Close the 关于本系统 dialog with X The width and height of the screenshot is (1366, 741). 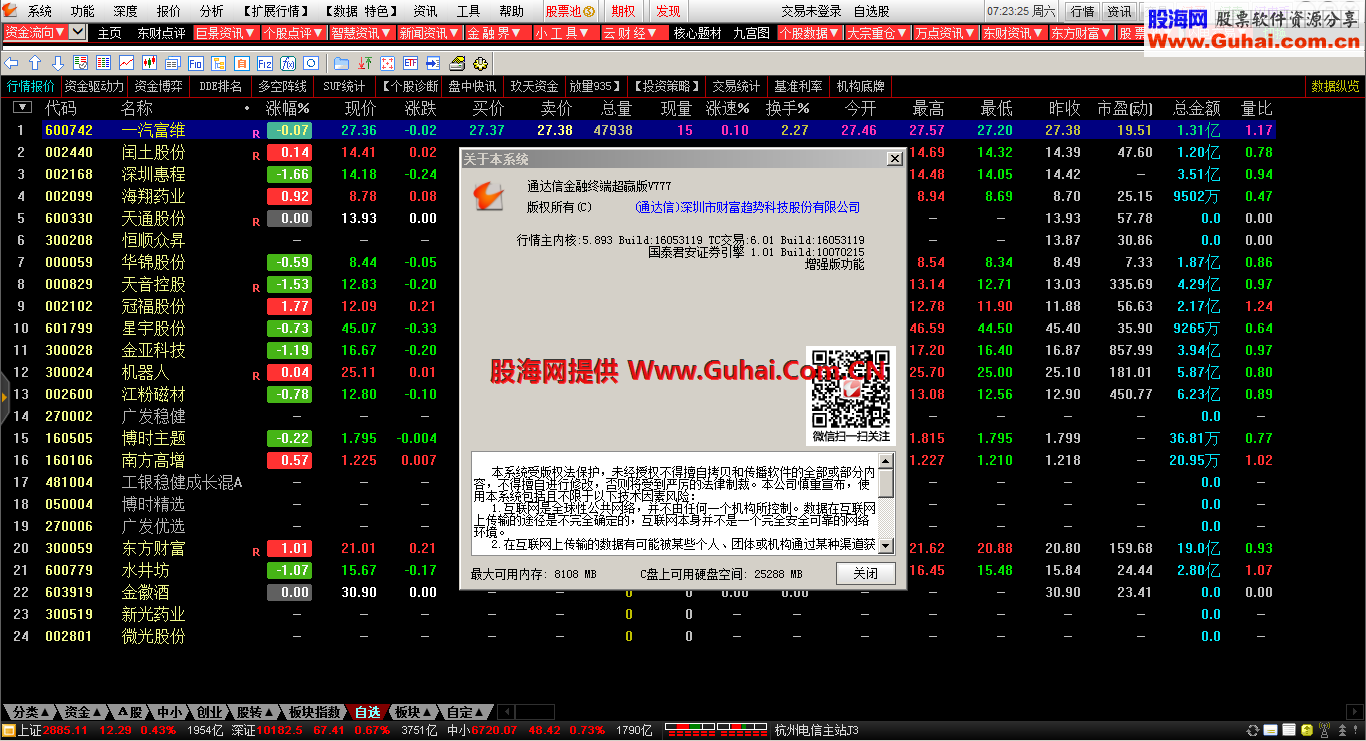click(894, 158)
